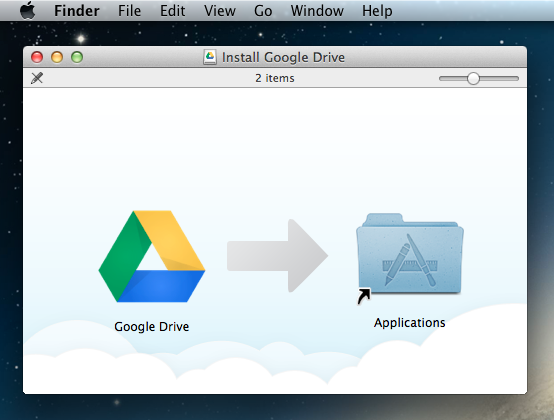Open the File menu

point(129,11)
